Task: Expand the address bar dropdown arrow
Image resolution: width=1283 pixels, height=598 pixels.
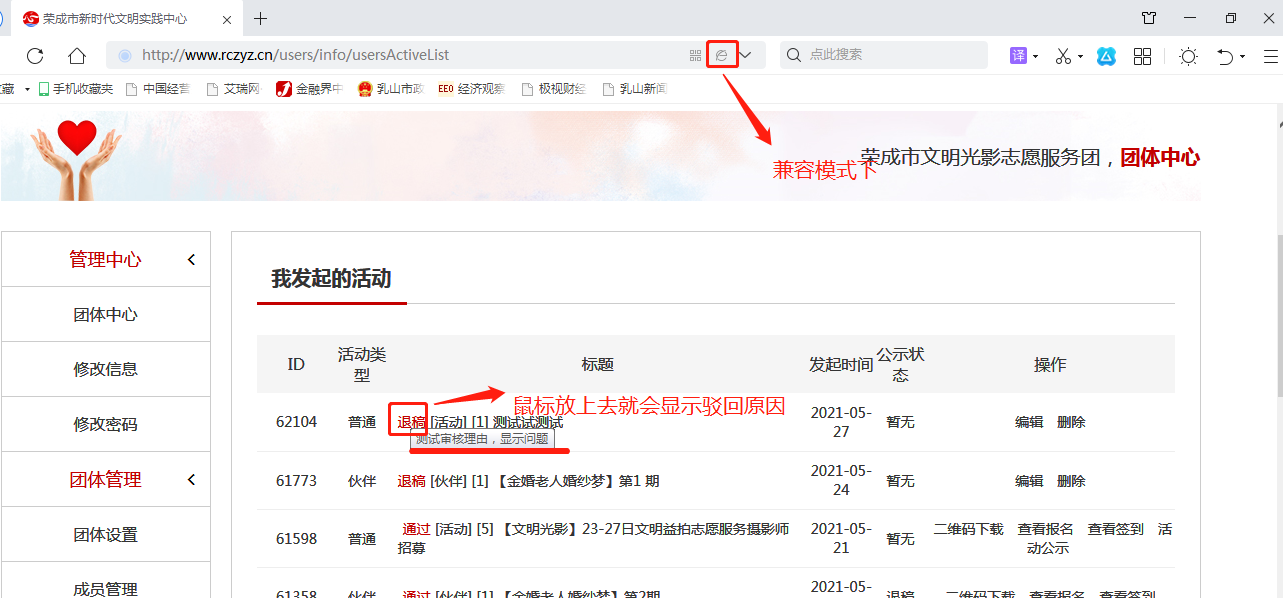Action: tap(745, 55)
